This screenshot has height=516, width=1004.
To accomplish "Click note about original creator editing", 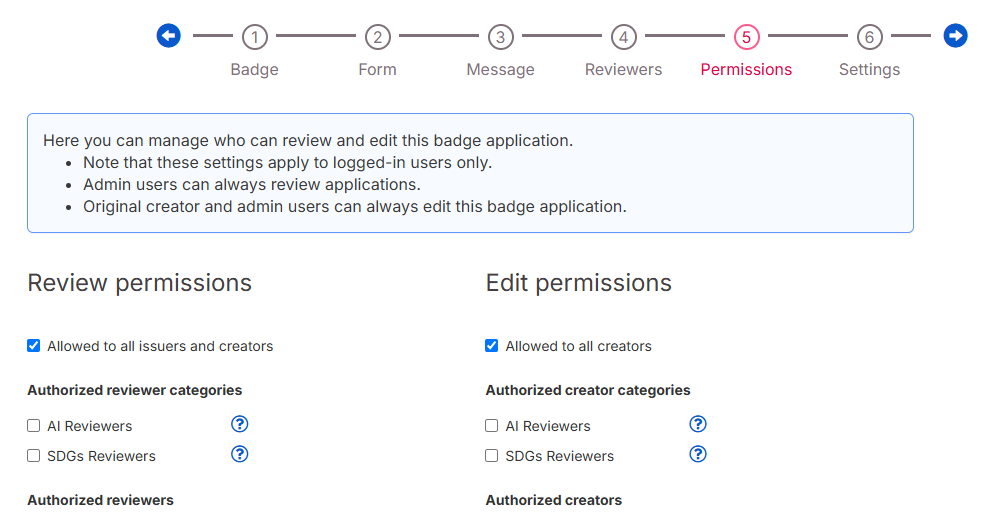I will point(355,207).
